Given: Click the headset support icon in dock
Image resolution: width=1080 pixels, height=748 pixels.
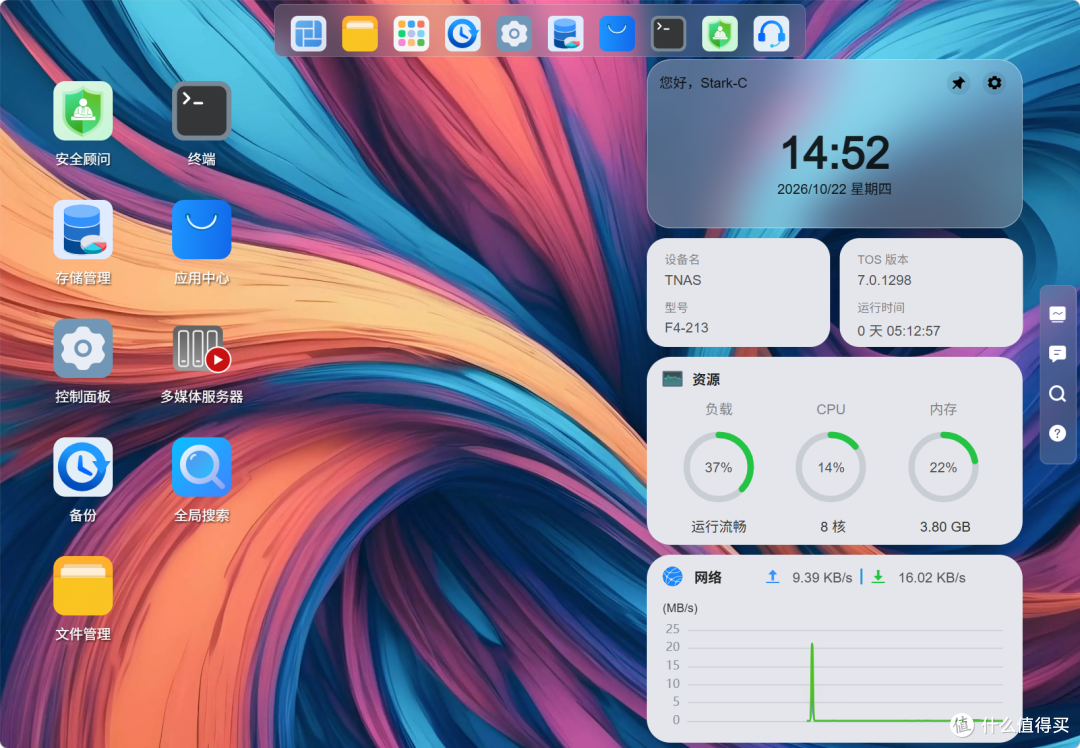Looking at the screenshot, I should pos(771,33).
